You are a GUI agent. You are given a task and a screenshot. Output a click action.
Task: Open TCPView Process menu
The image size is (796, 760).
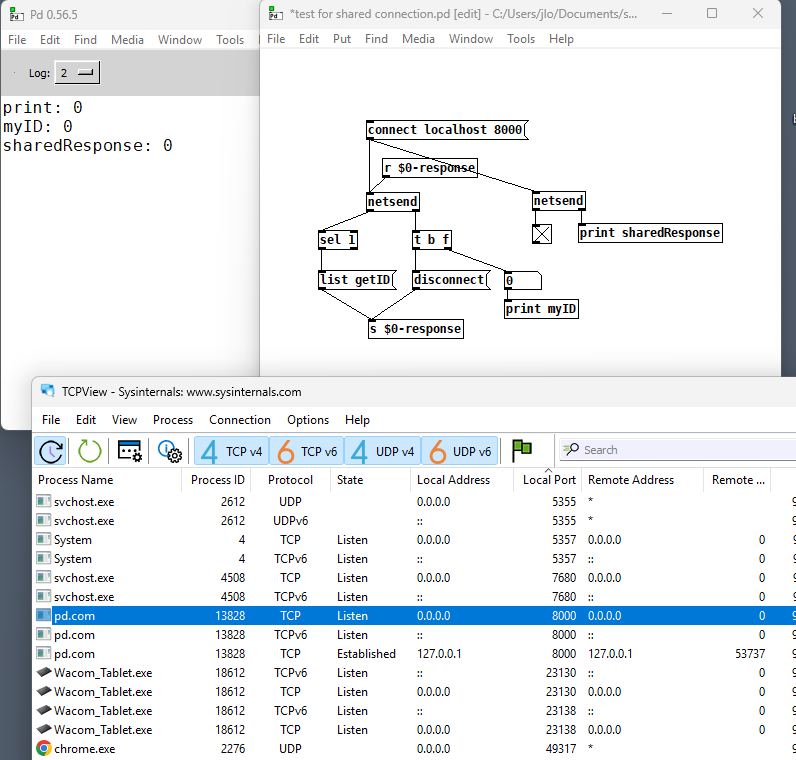173,420
